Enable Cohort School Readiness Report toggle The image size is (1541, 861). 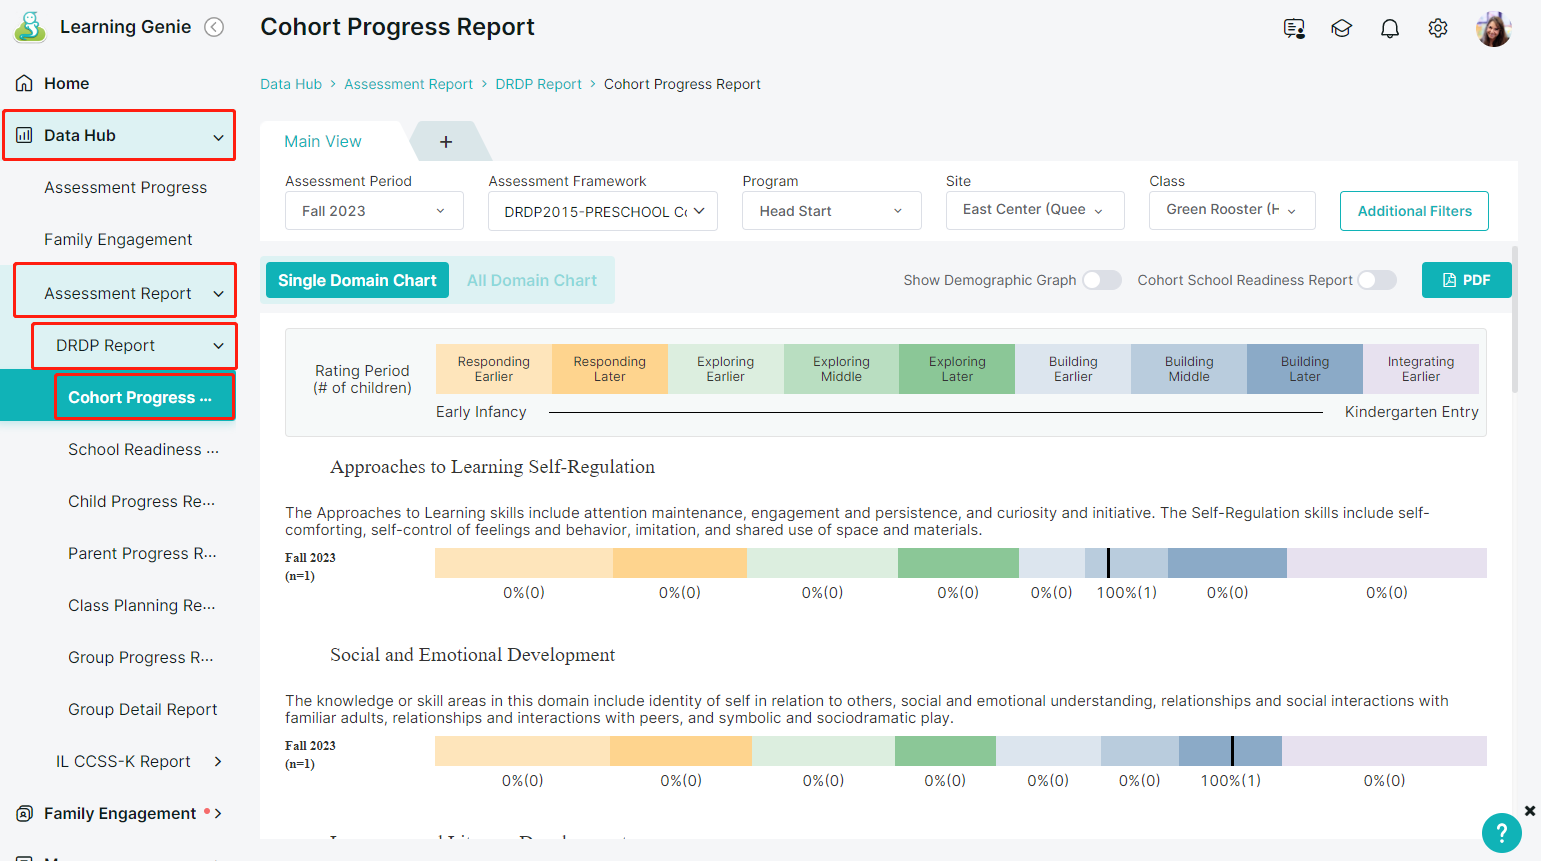pyautogui.click(x=1377, y=280)
